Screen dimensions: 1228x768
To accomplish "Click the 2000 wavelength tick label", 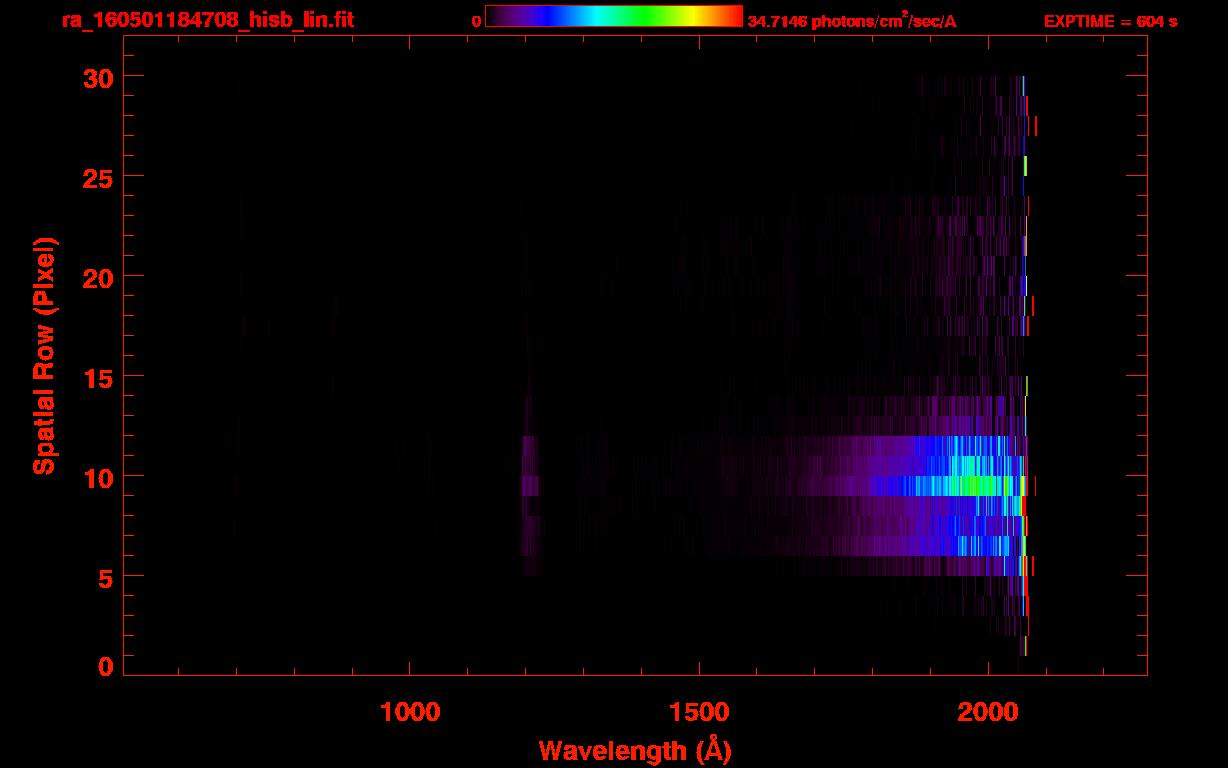I will pyautogui.click(x=988, y=712).
